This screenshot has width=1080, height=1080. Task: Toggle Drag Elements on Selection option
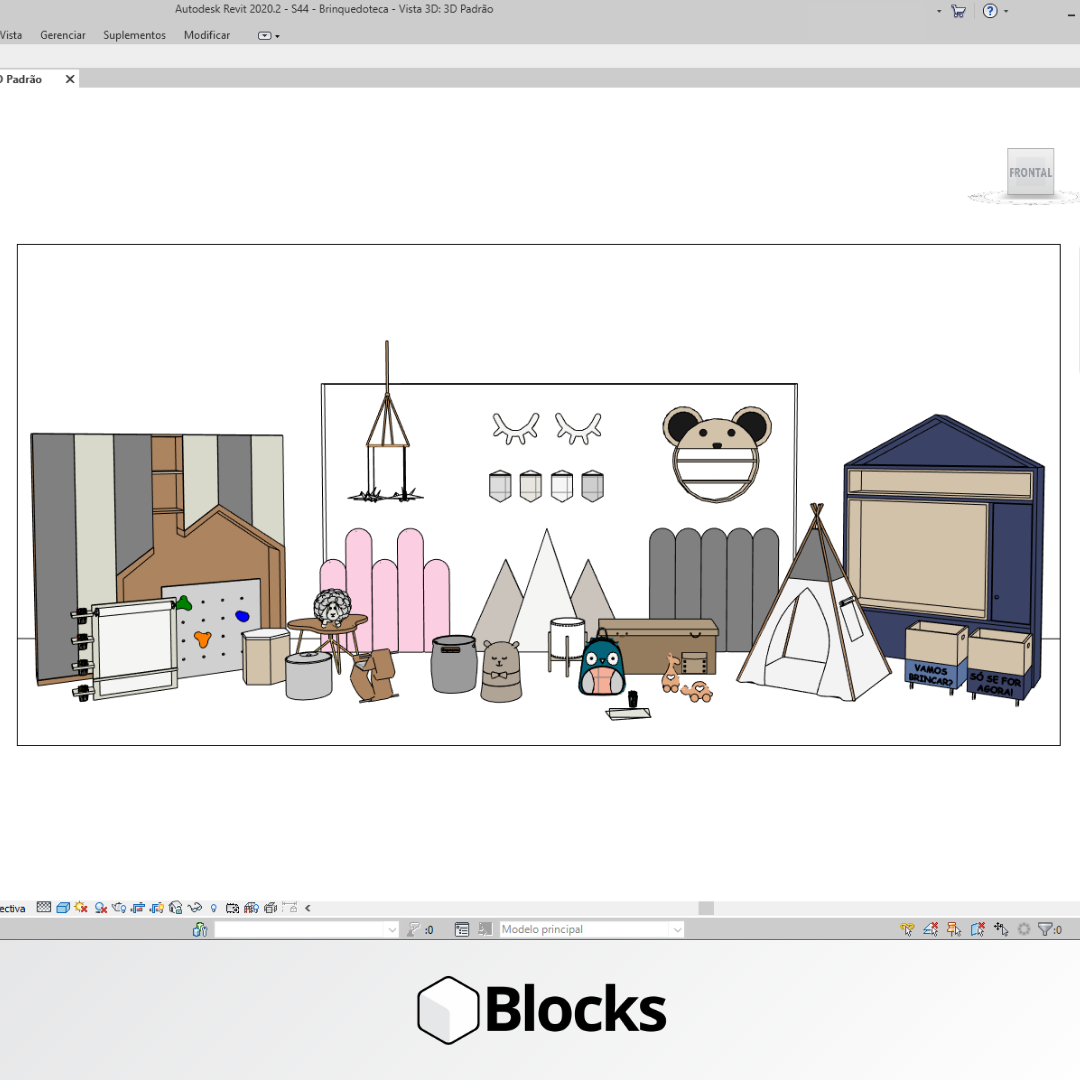[1001, 929]
